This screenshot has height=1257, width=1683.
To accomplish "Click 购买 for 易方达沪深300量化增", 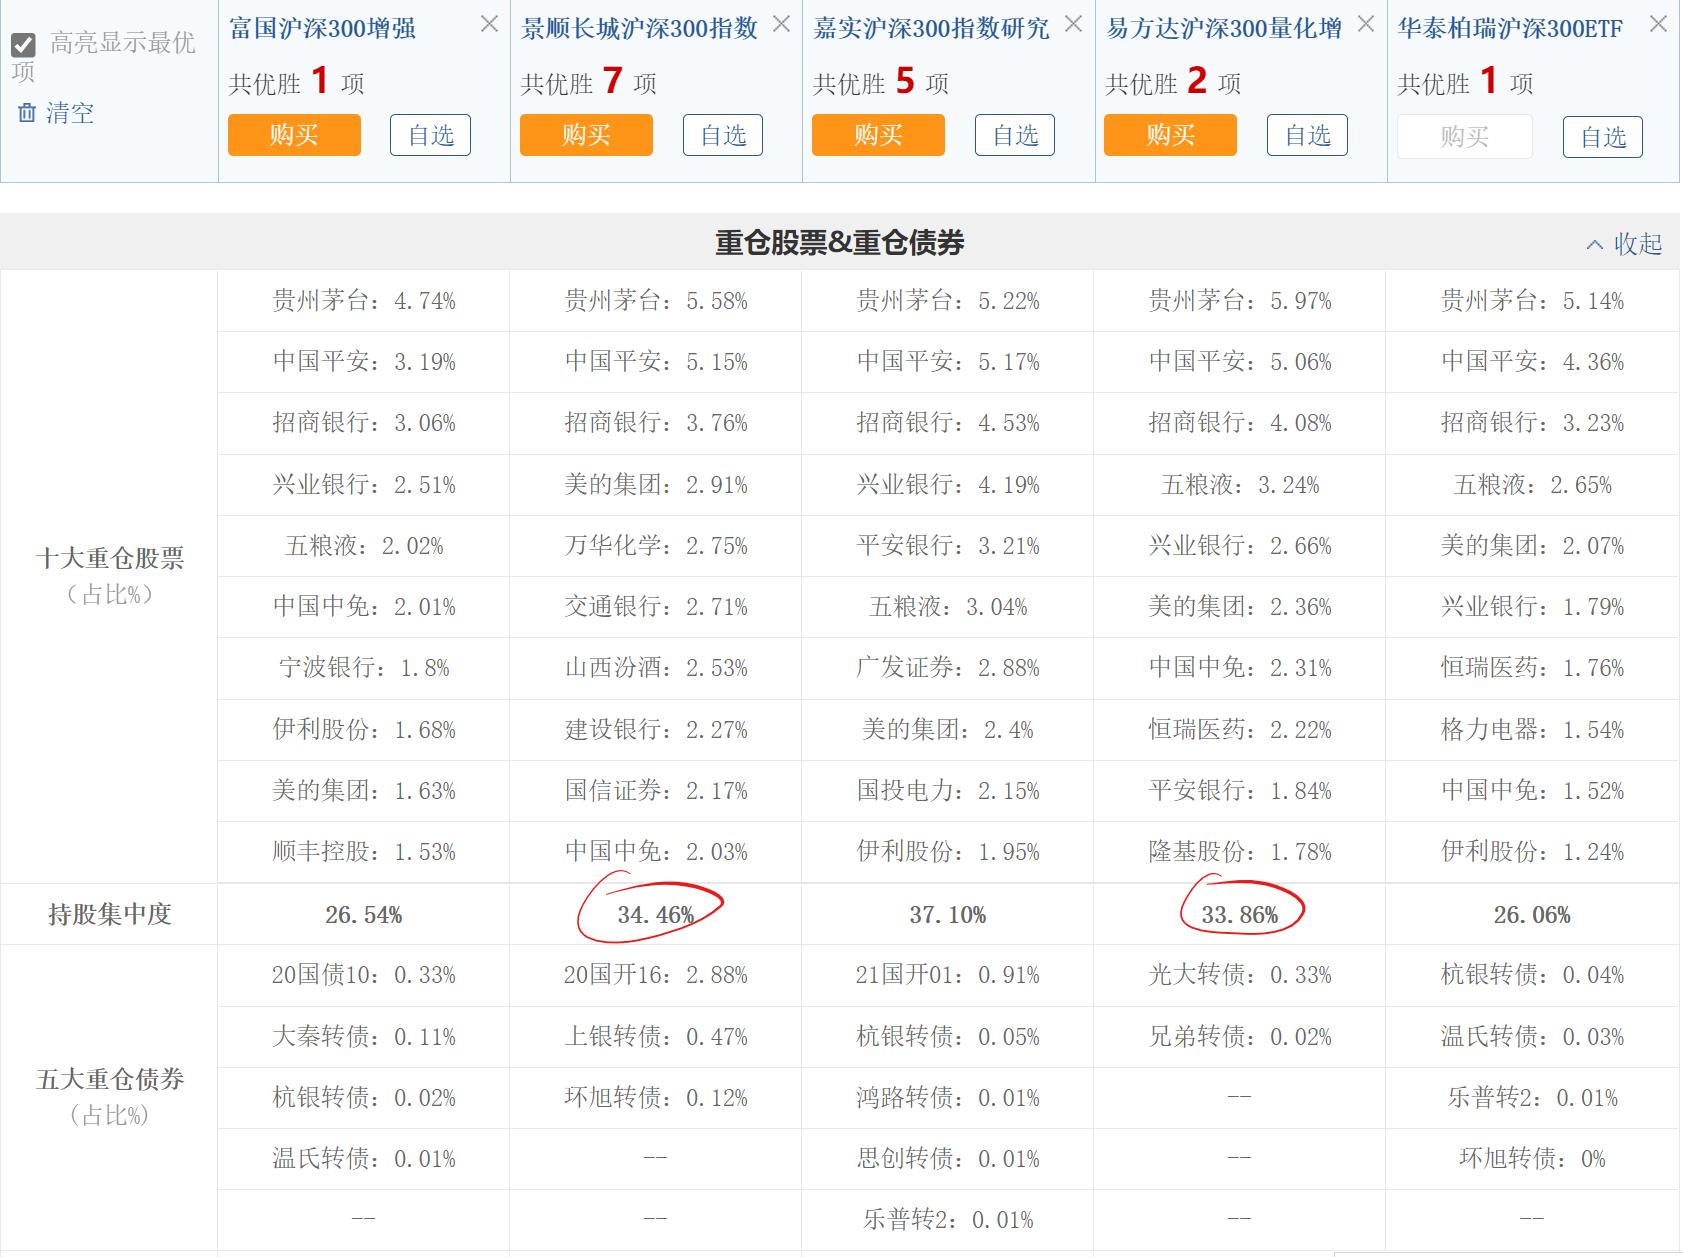I will pyautogui.click(x=1170, y=135).
